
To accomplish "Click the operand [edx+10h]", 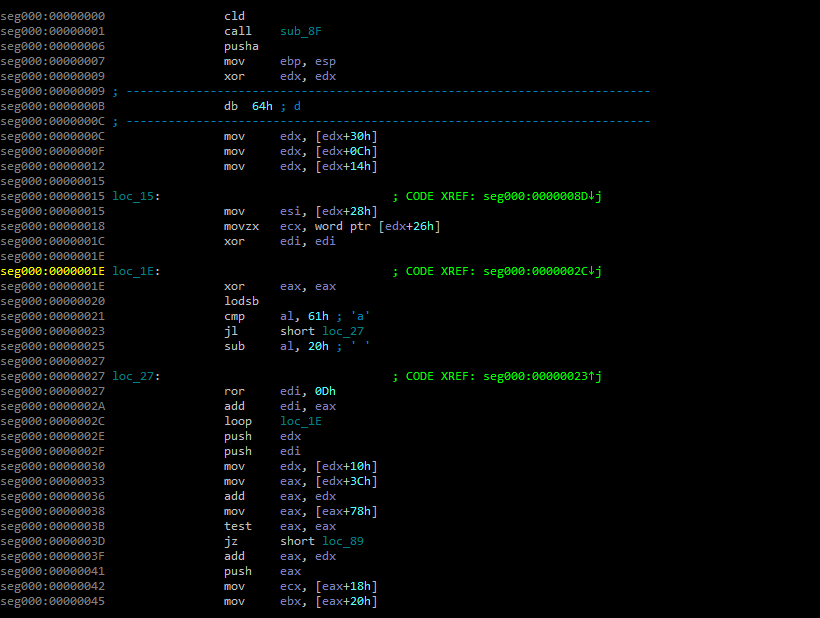I will pos(346,466).
